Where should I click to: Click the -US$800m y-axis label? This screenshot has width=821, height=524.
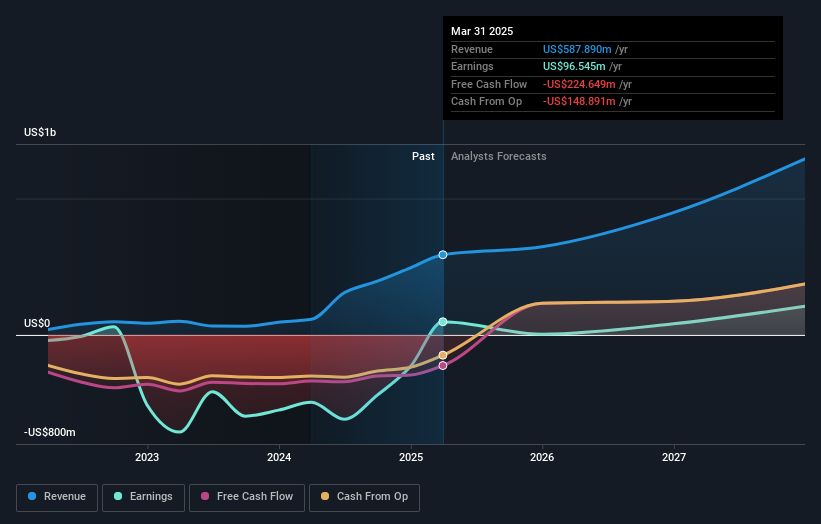[x=50, y=432]
